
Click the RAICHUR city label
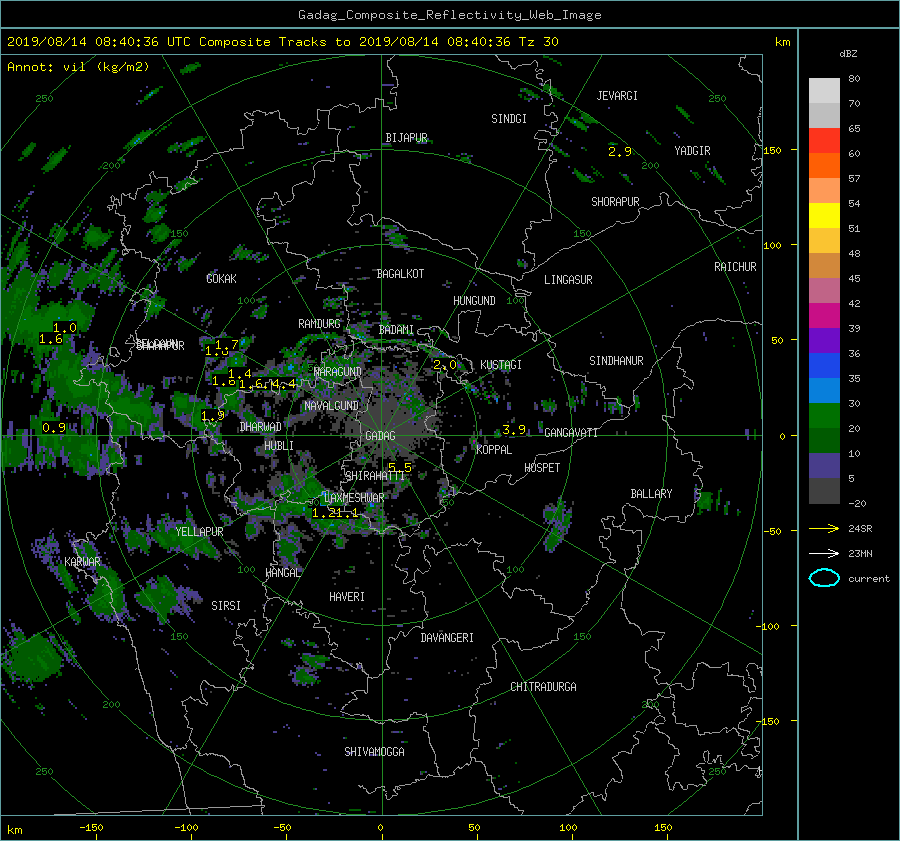coord(735,267)
